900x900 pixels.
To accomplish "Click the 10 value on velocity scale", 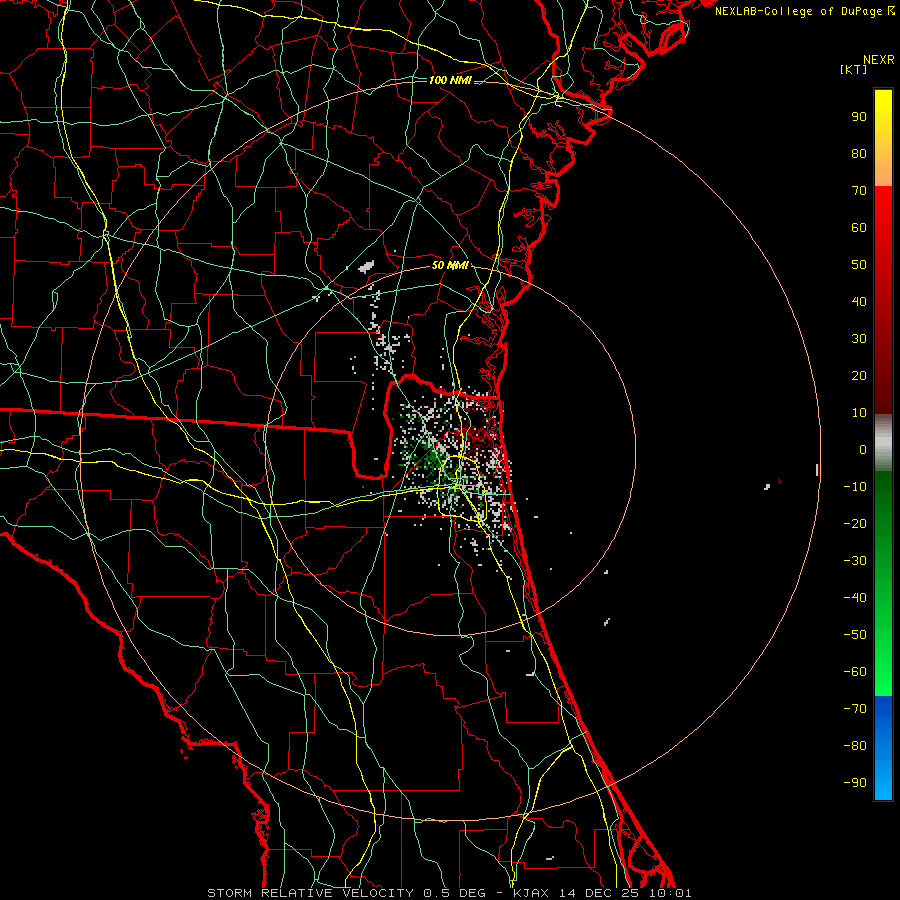I will tap(859, 413).
